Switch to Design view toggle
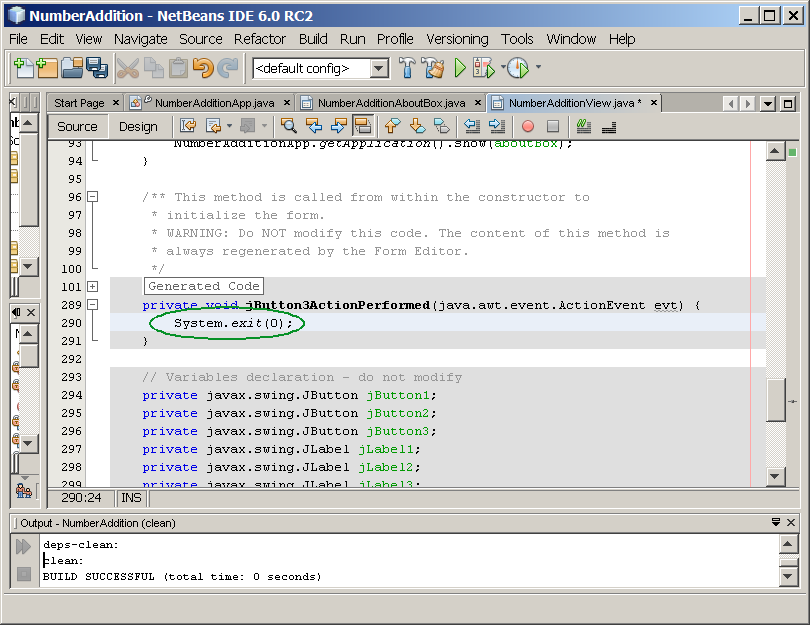The width and height of the screenshot is (810, 625). pyautogui.click(x=138, y=127)
